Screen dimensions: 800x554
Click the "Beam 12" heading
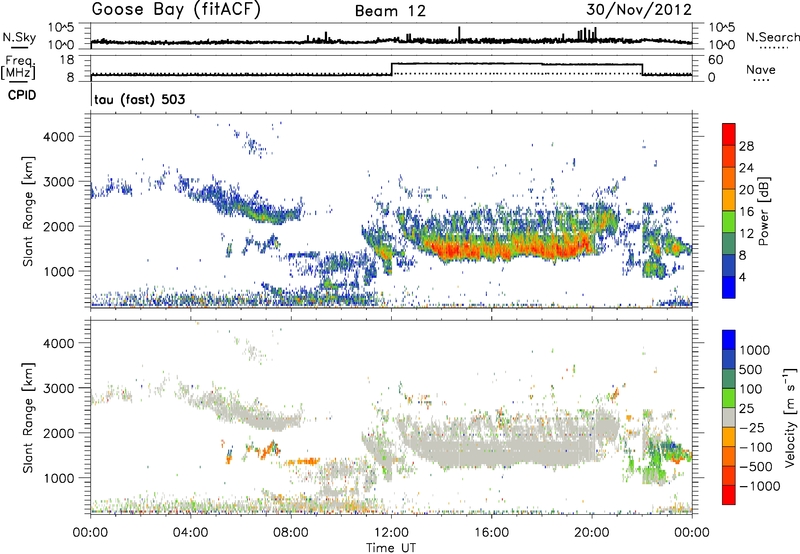pos(390,11)
